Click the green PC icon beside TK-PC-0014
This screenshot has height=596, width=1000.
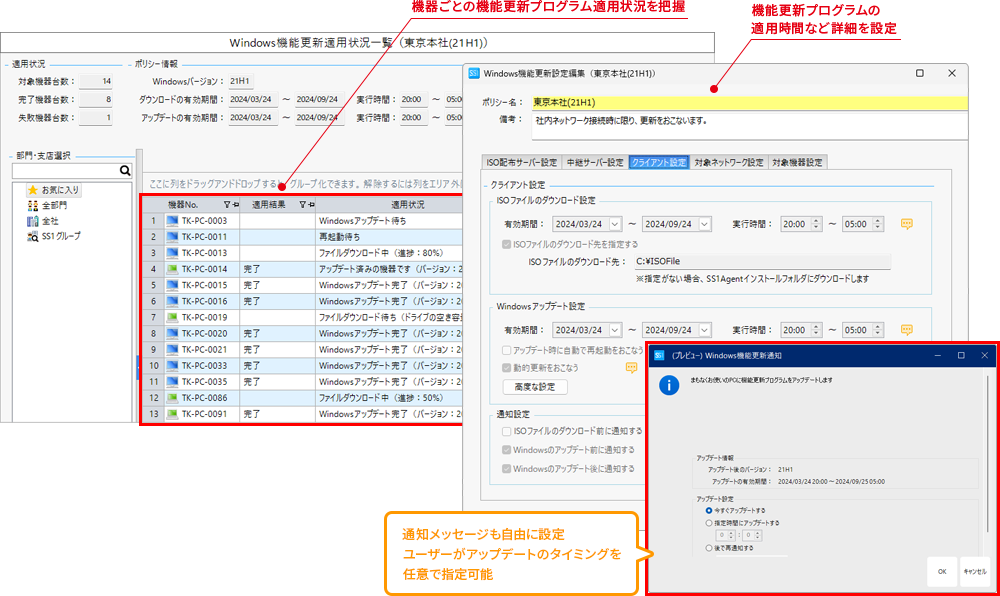172,269
